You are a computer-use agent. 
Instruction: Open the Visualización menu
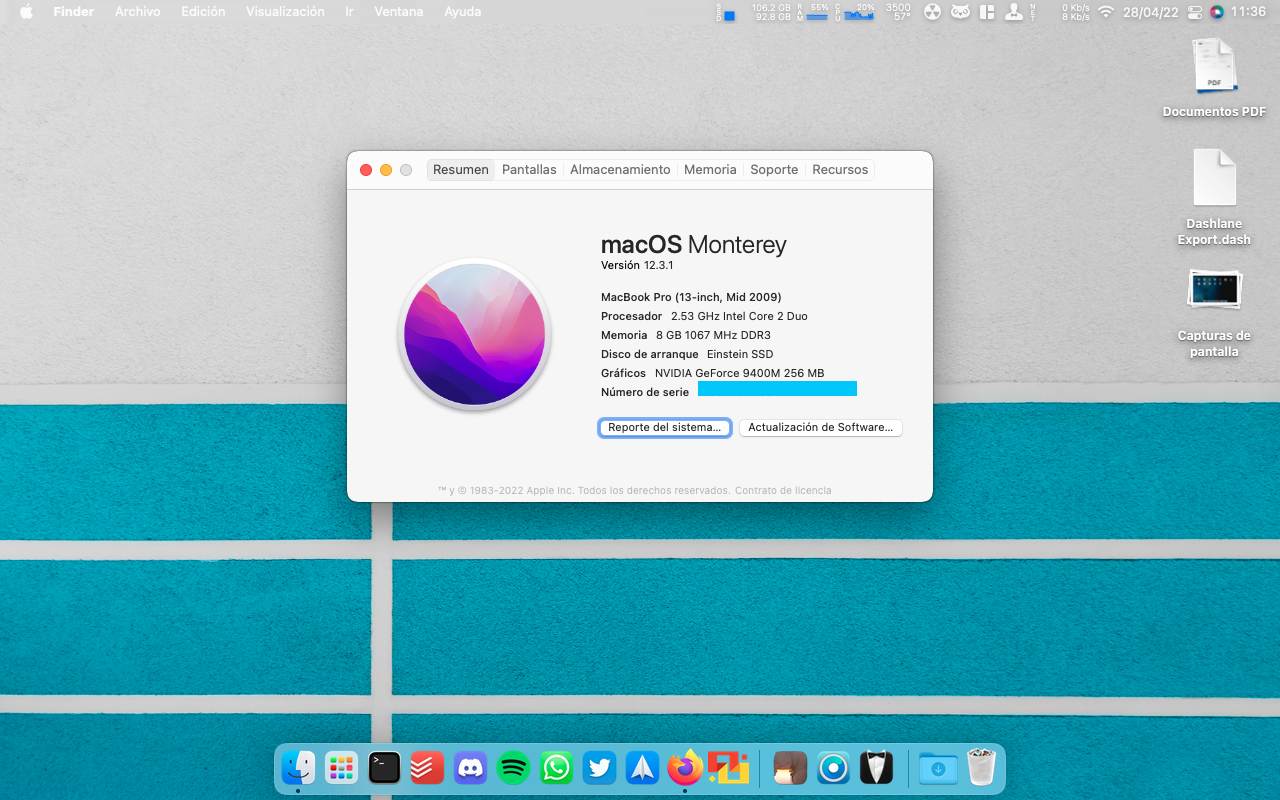pyautogui.click(x=285, y=12)
